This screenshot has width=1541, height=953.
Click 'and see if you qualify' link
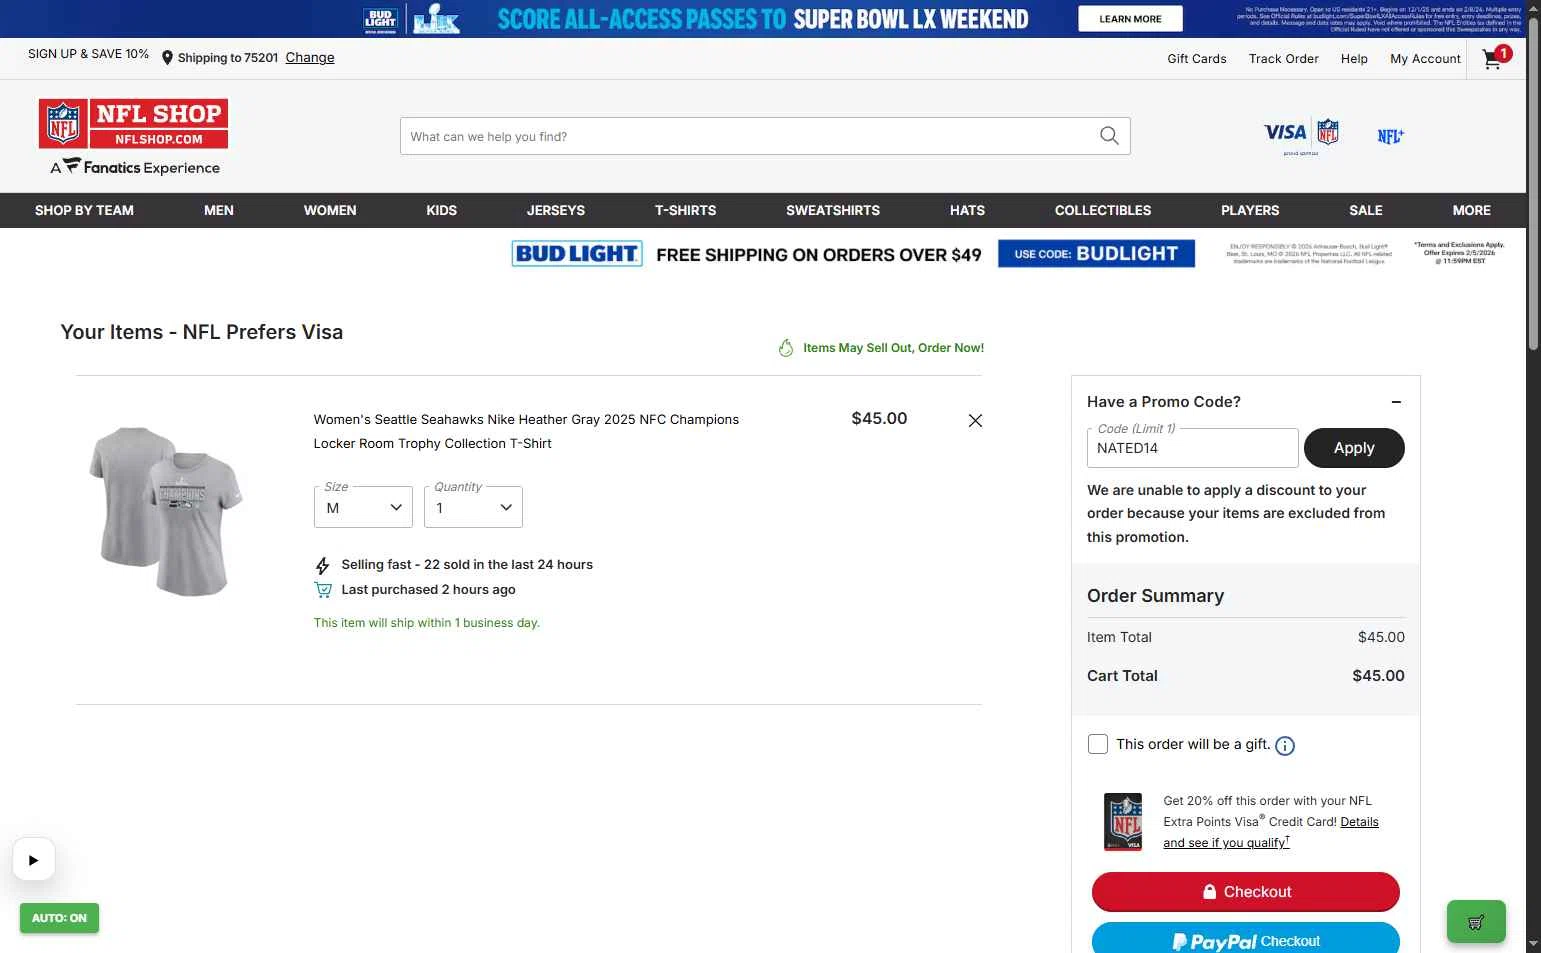(x=1226, y=843)
